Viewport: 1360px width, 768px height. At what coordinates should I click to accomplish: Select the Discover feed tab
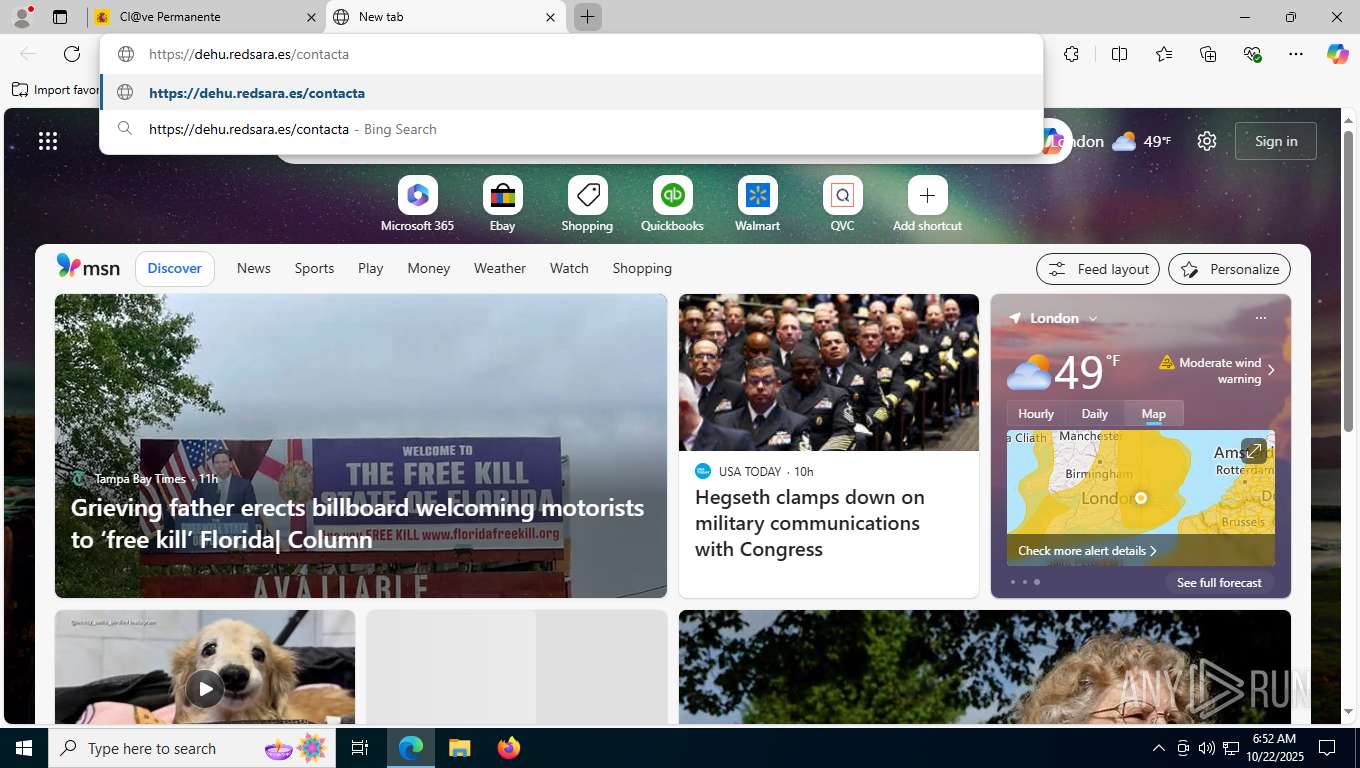175,268
